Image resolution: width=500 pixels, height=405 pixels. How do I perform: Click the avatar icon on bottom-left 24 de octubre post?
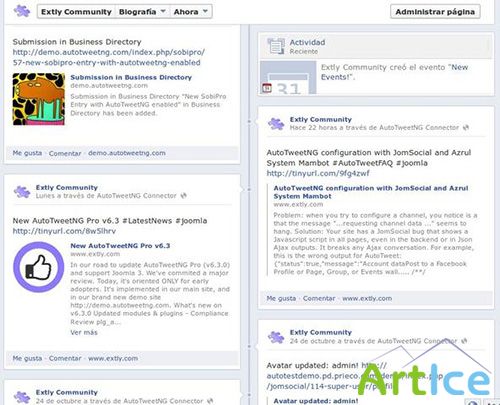point(22,397)
